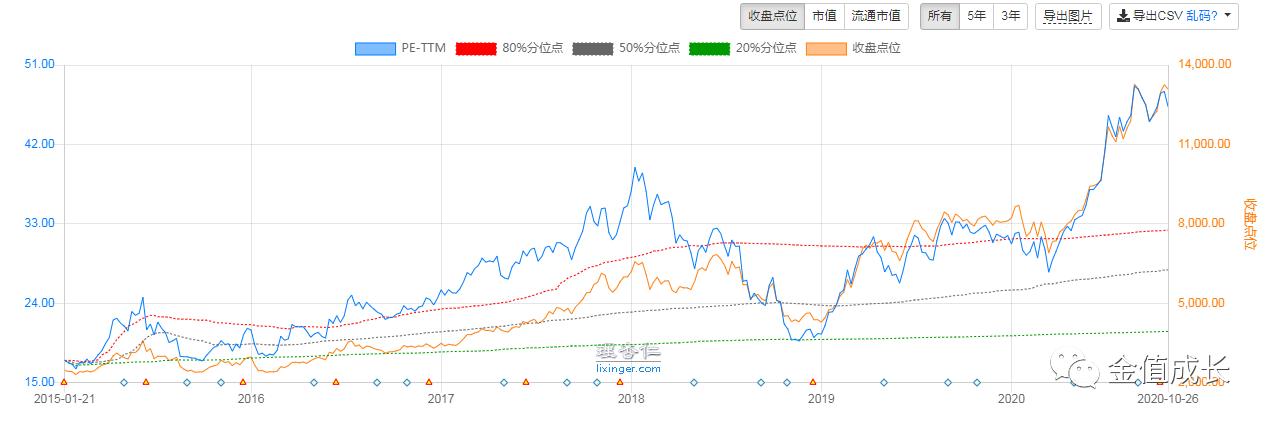Image resolution: width=1272 pixels, height=426 pixels.
Task: Click the 2015-01-21 start date label
Action: tap(64, 399)
